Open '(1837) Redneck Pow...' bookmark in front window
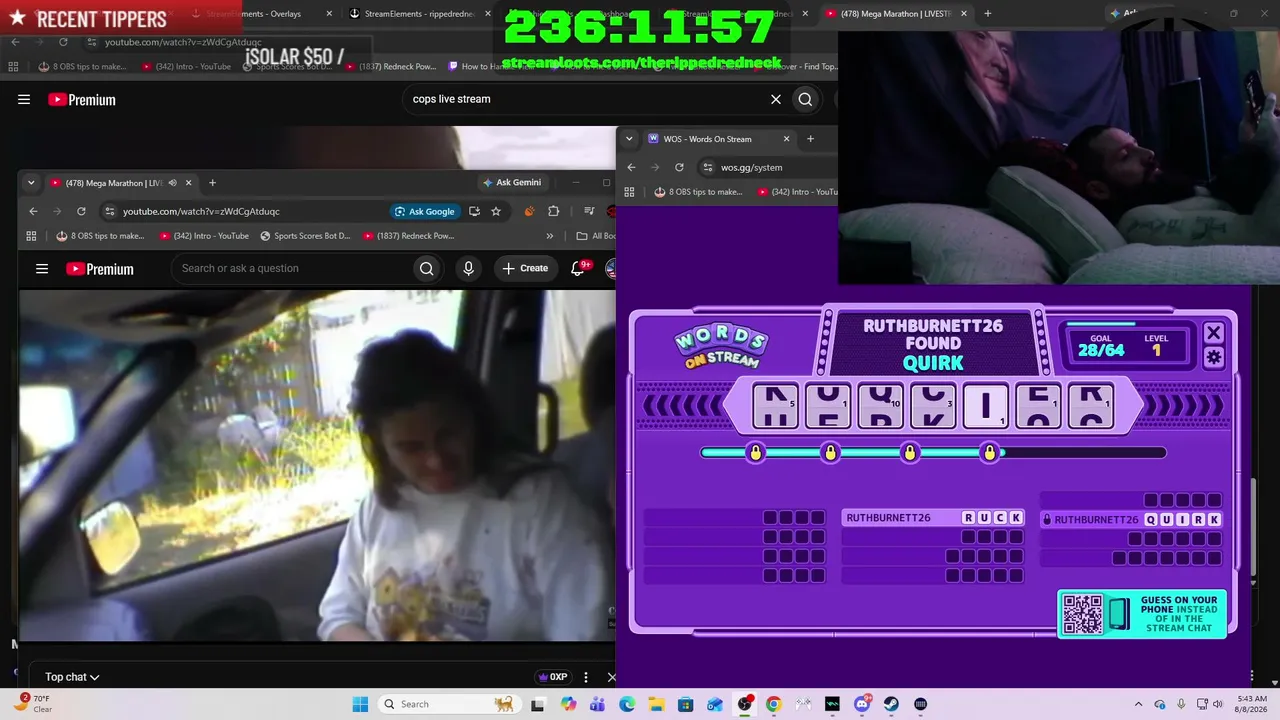1280x720 pixels. (409, 236)
